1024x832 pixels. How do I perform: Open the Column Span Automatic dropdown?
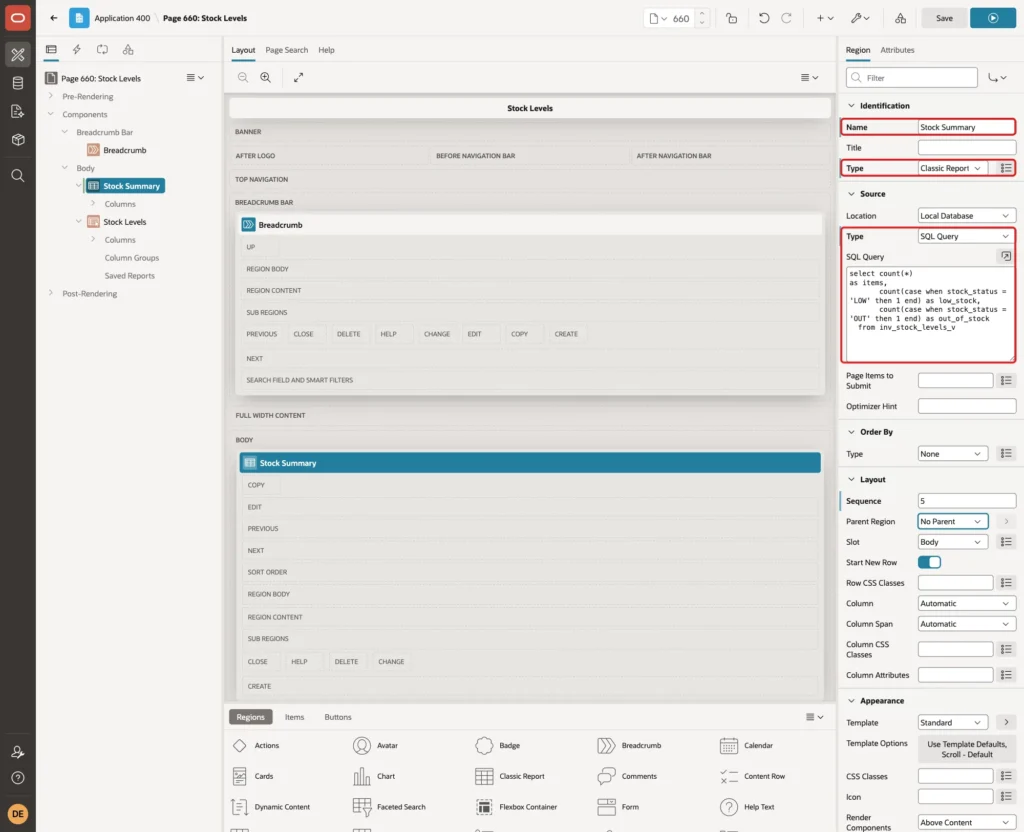click(967, 624)
